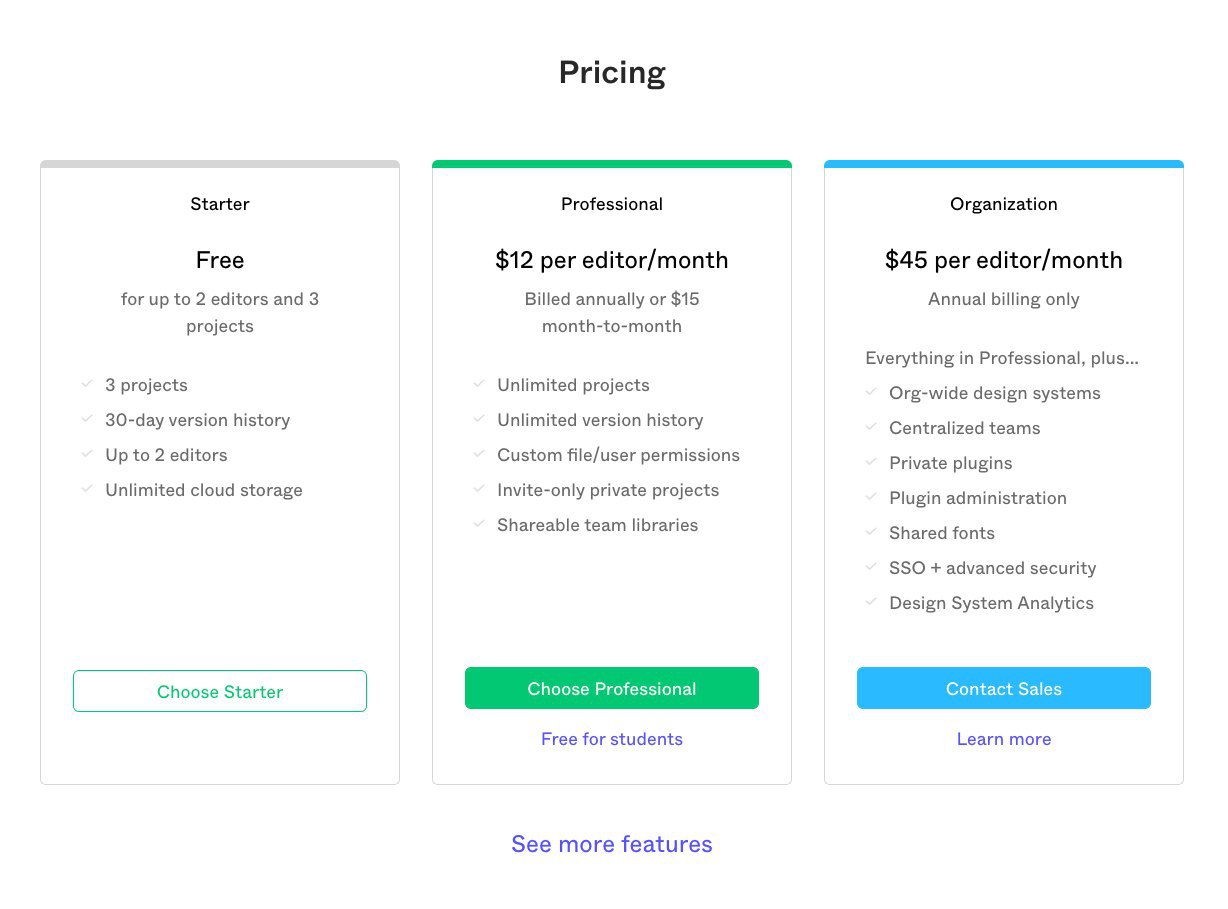Click the checkmark beside Org-wide design systems
The height and width of the screenshot is (909, 1228).
[x=871, y=392]
